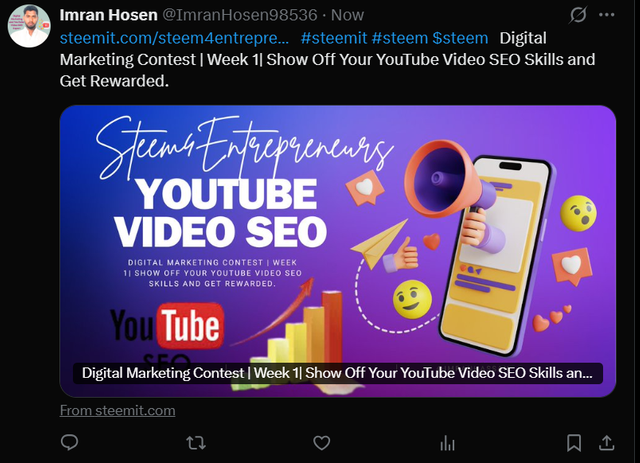
Task: Click the card title caption overlay
Action: coord(338,373)
